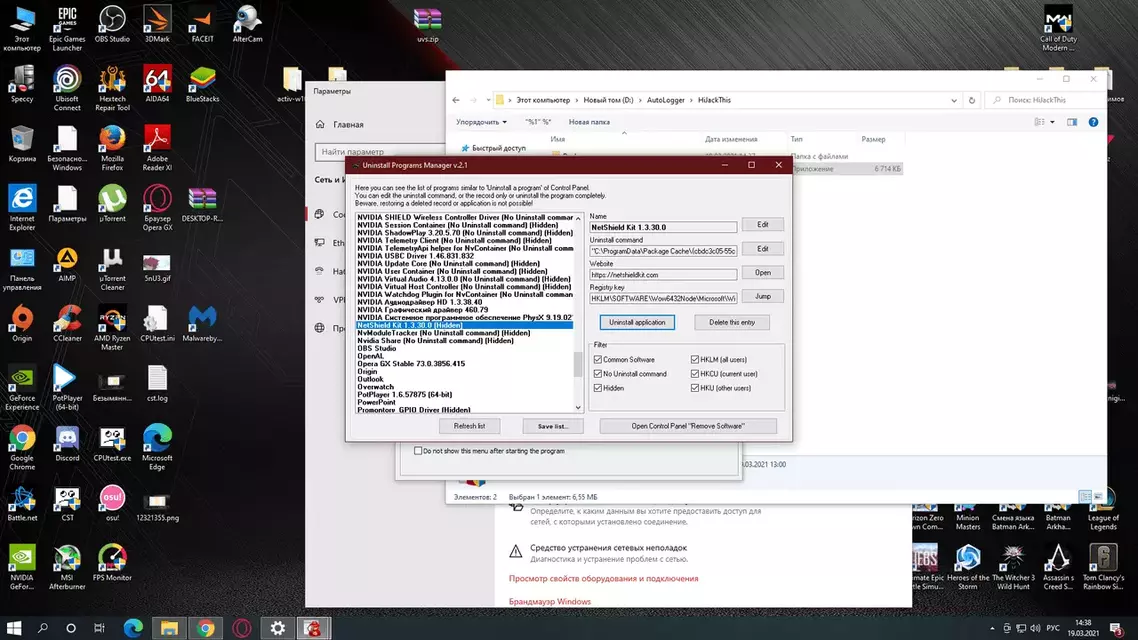
Task: Open AIDA64 desktop icon
Action: coord(157,83)
